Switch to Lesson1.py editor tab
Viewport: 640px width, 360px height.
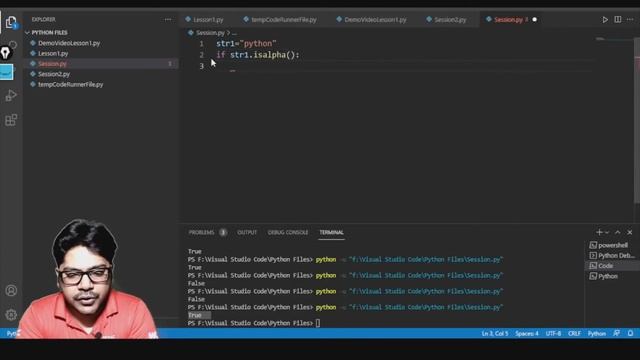207,20
